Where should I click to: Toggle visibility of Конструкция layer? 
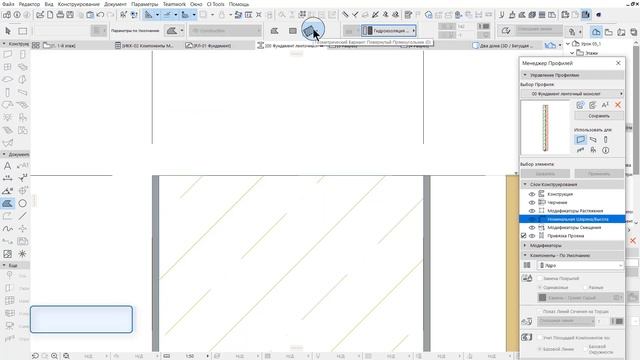click(x=532, y=194)
